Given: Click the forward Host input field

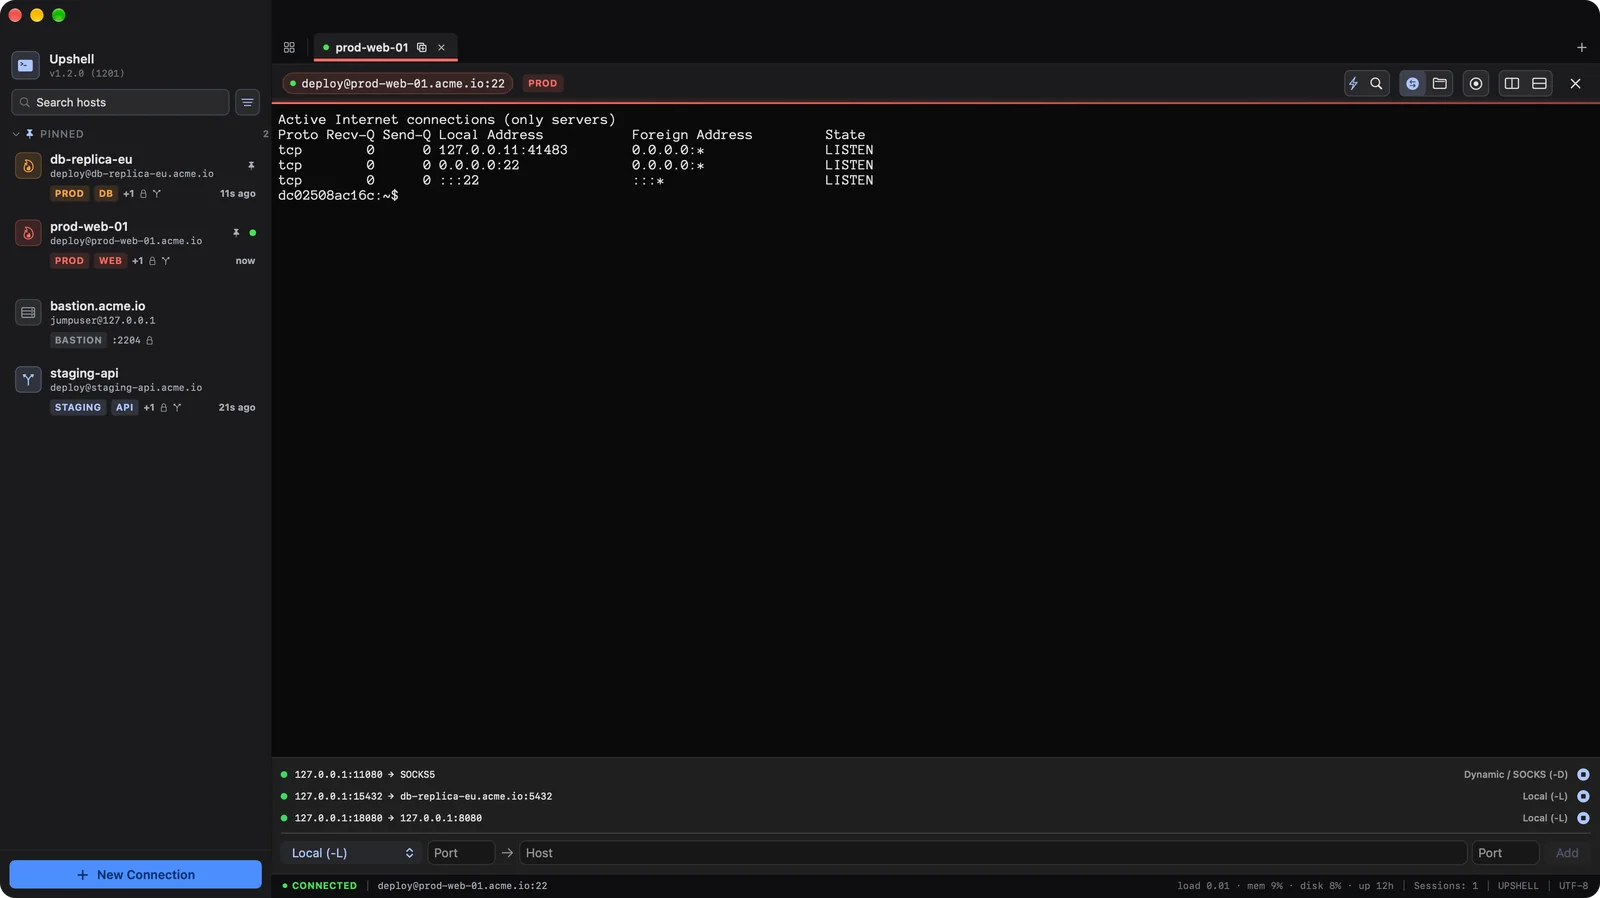Looking at the screenshot, I should pos(993,853).
